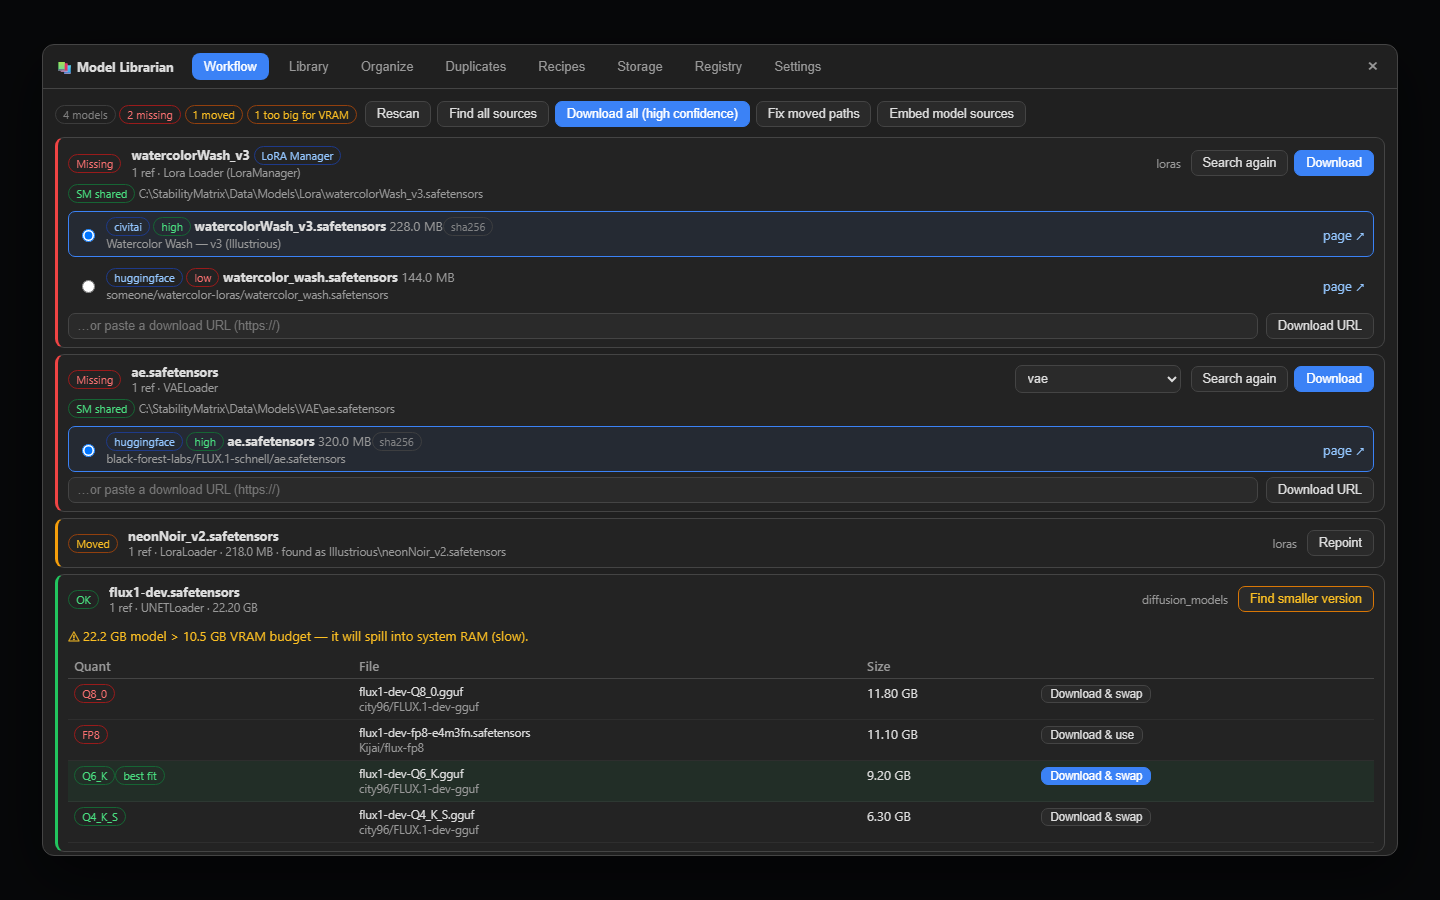
Task: Click Download & swap for Q6_K best fit
Action: coord(1096,776)
